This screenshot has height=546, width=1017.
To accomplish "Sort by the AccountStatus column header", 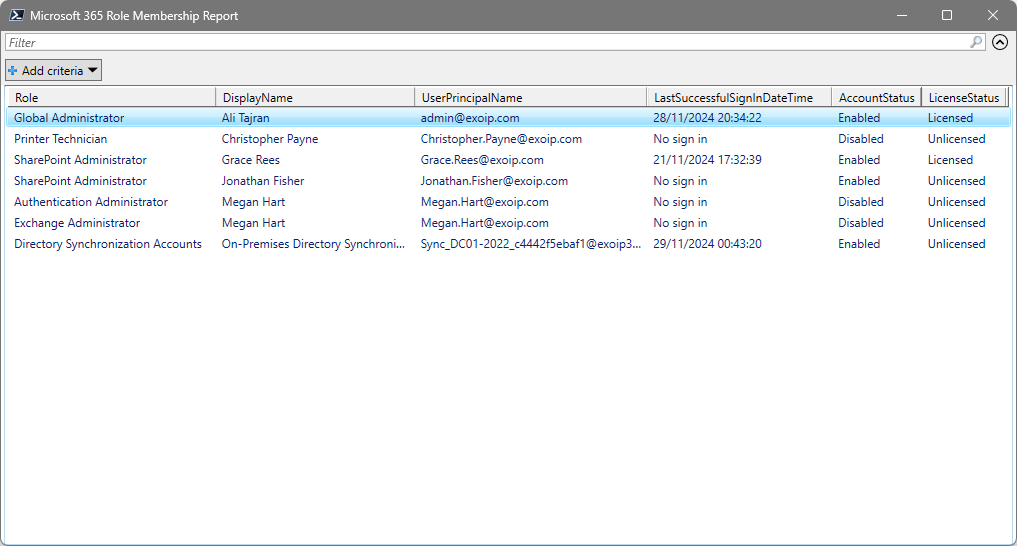I will 875,97.
